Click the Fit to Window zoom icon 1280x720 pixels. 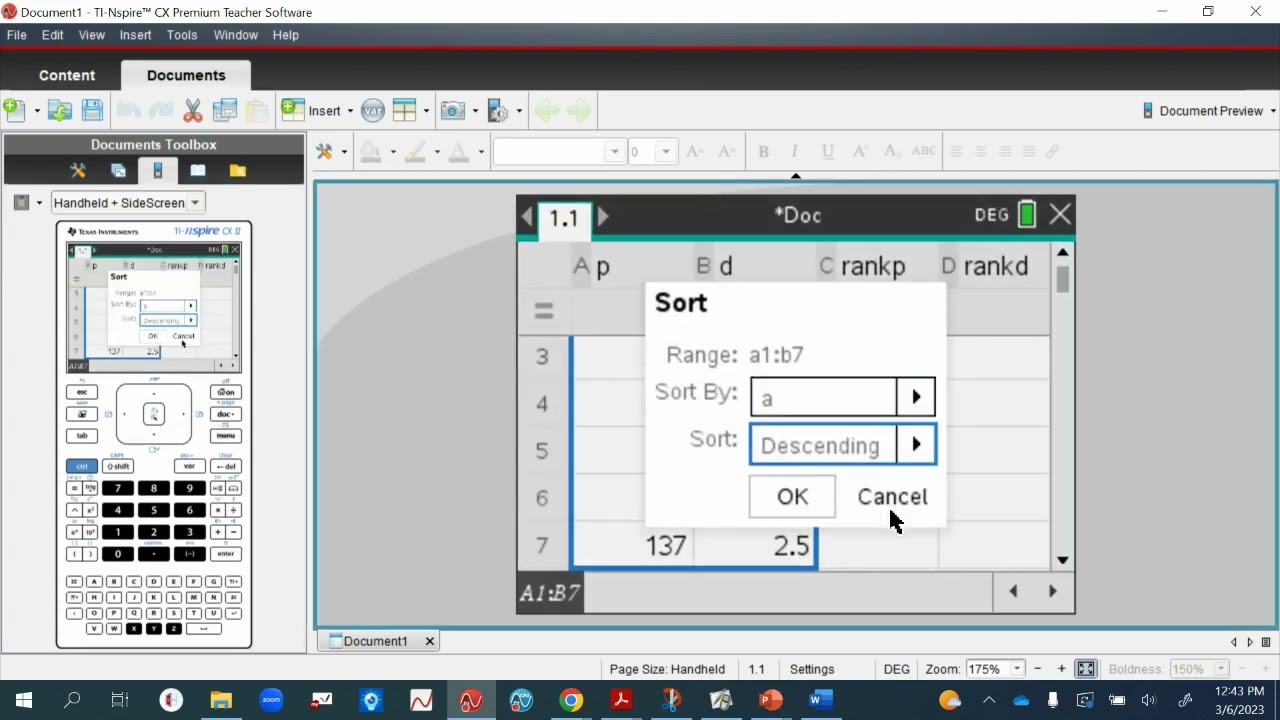pyautogui.click(x=1085, y=669)
